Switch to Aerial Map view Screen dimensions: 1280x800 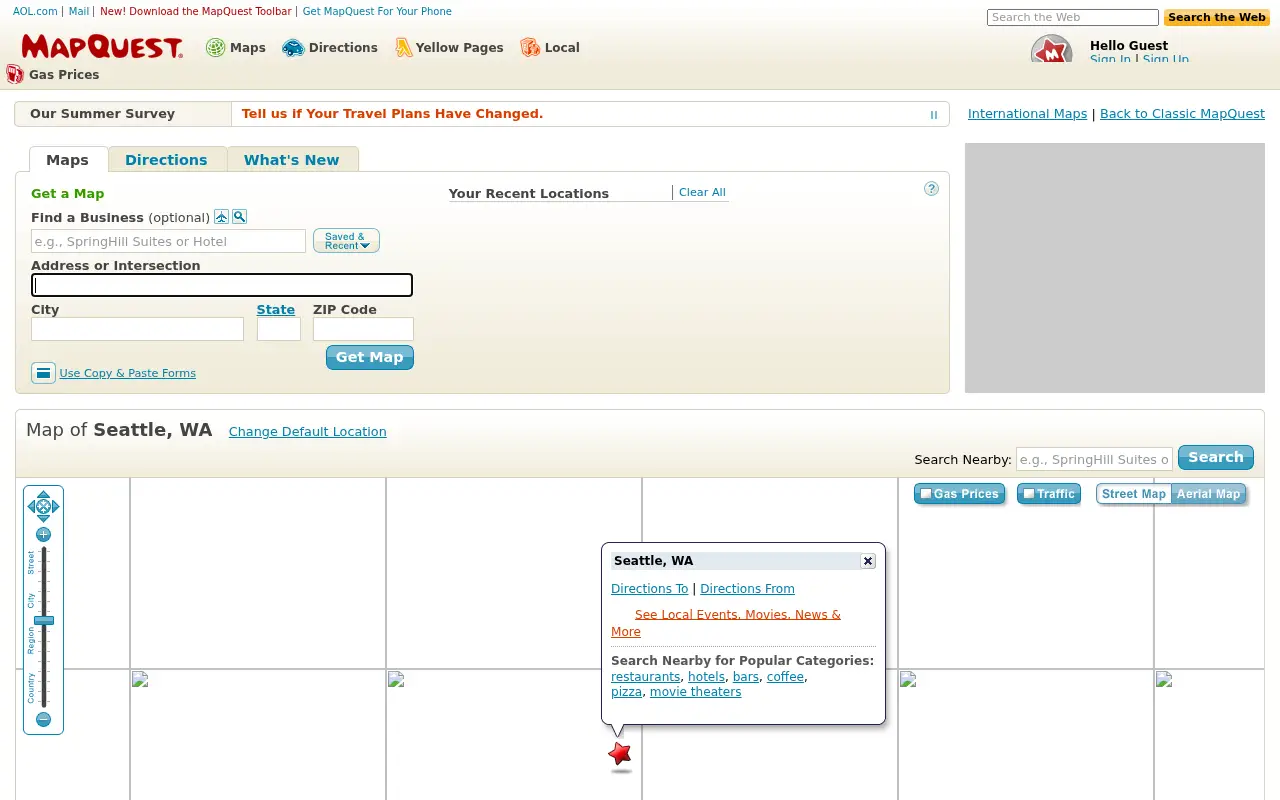(x=1208, y=494)
